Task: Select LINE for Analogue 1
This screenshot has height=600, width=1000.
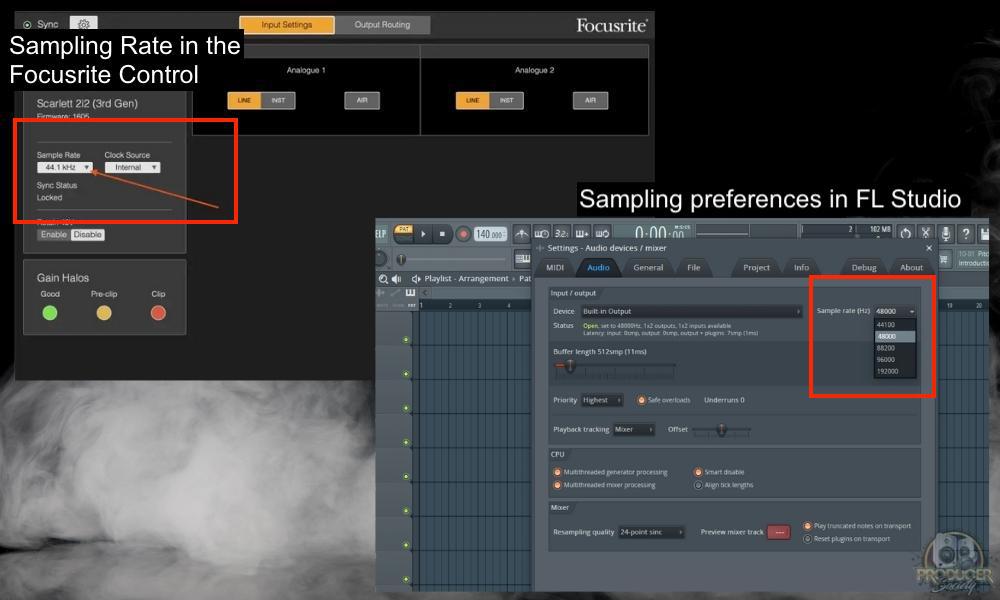Action: [x=244, y=101]
